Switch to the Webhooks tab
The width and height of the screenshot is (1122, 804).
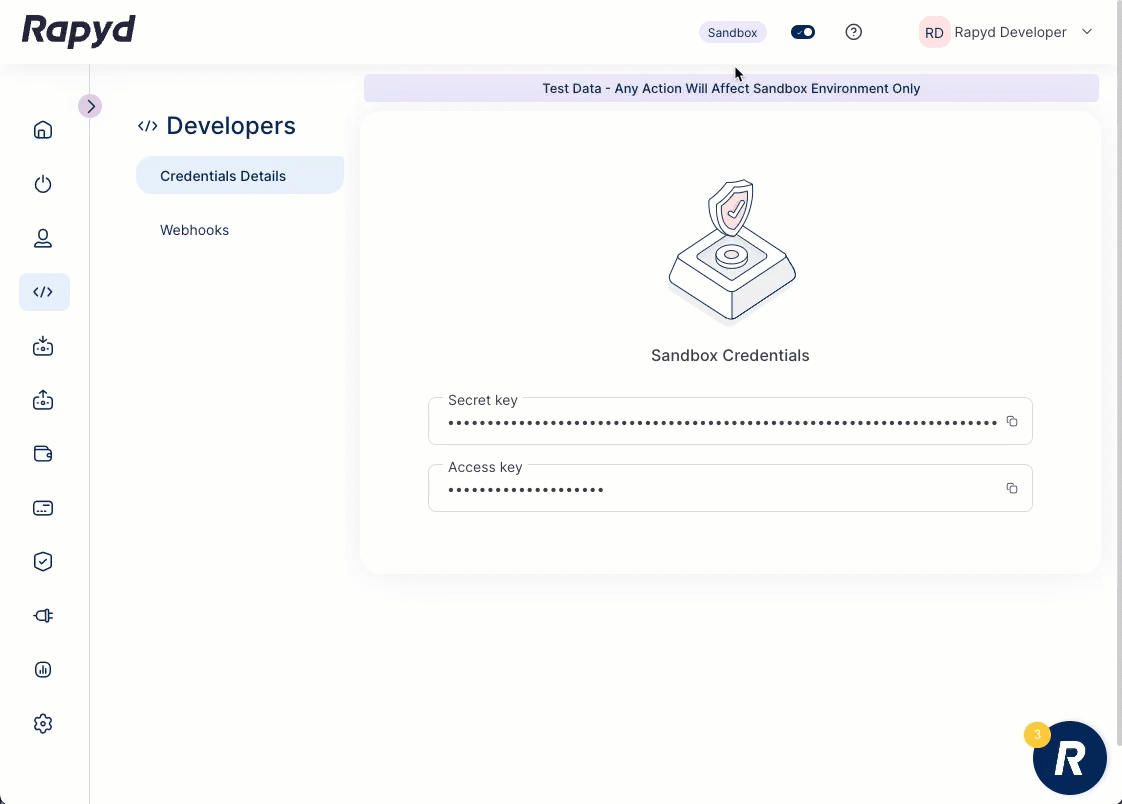pyautogui.click(x=195, y=230)
